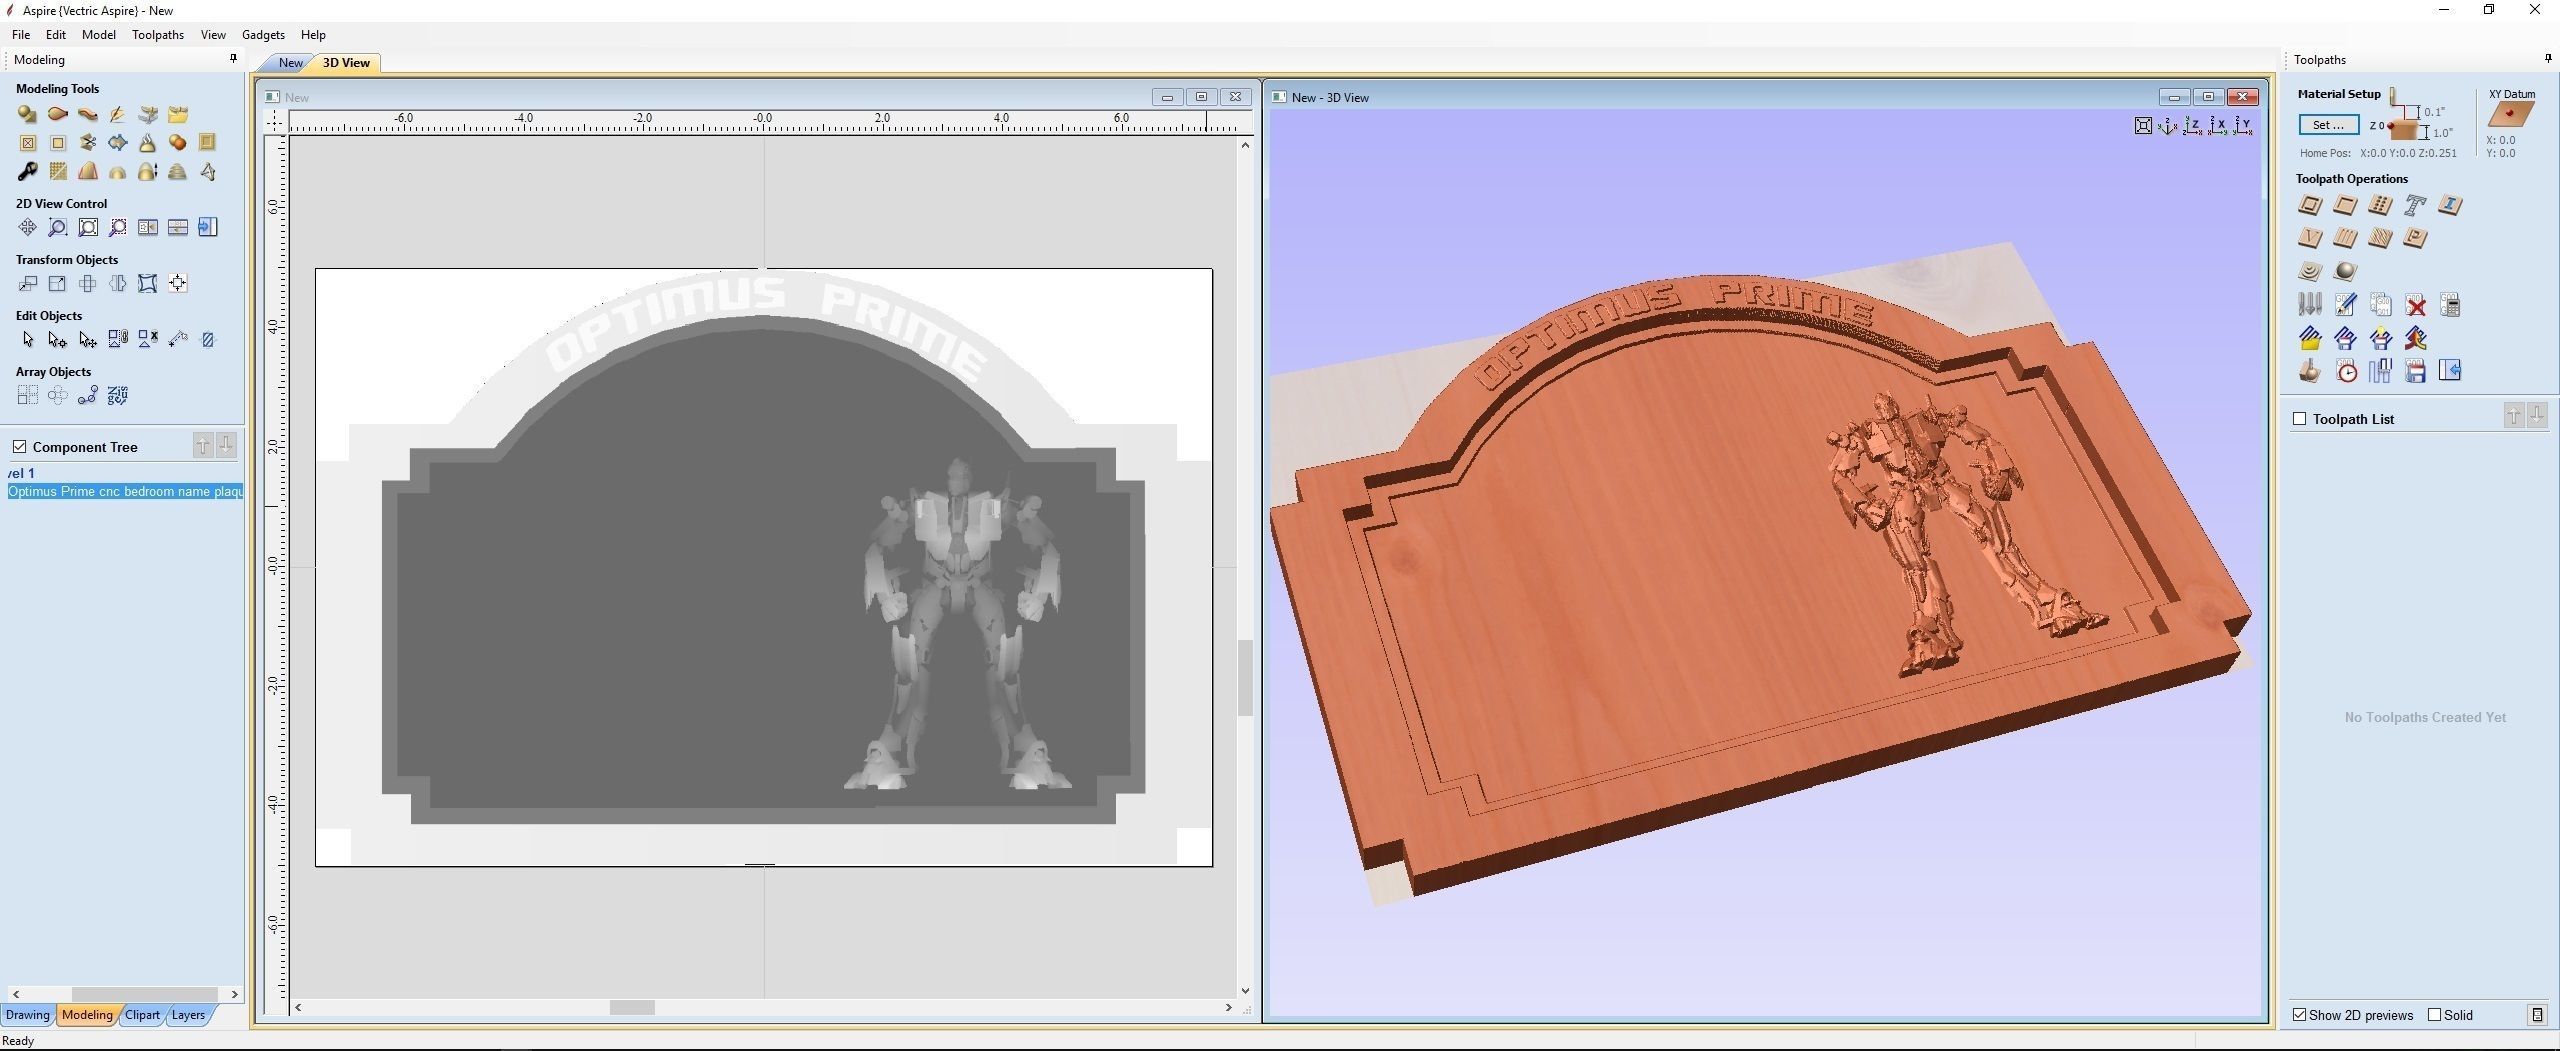The width and height of the screenshot is (2560, 1051).
Task: Select the Node Editing cursor tool
Action: [x=57, y=340]
